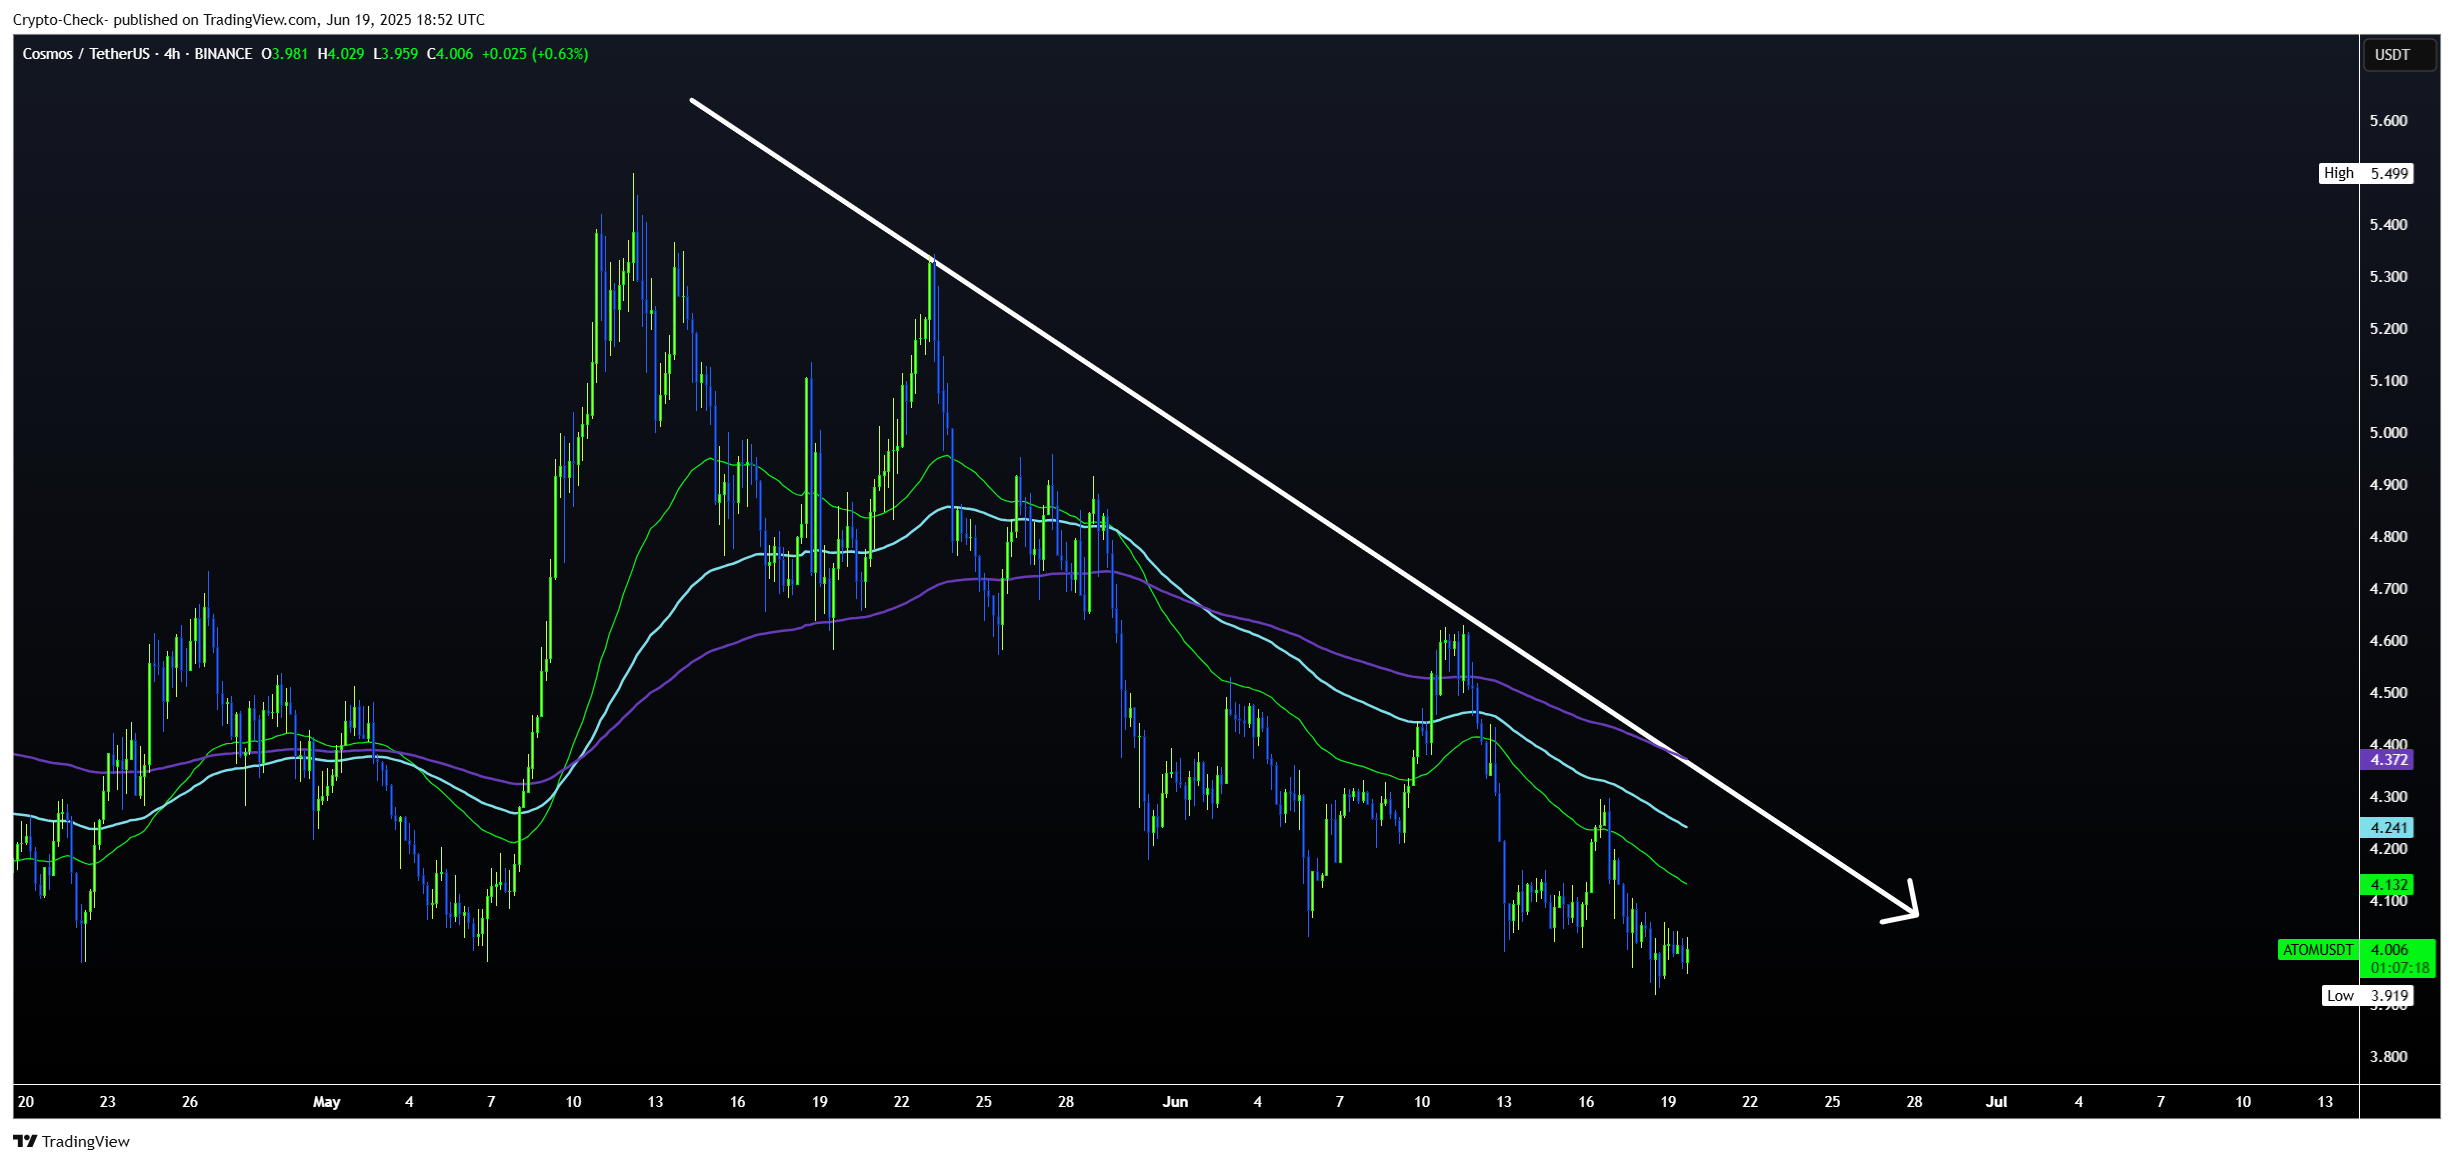Image resolution: width=2454 pixels, height=1163 pixels.
Task: Click the low value L3.959
Action: click(396, 54)
